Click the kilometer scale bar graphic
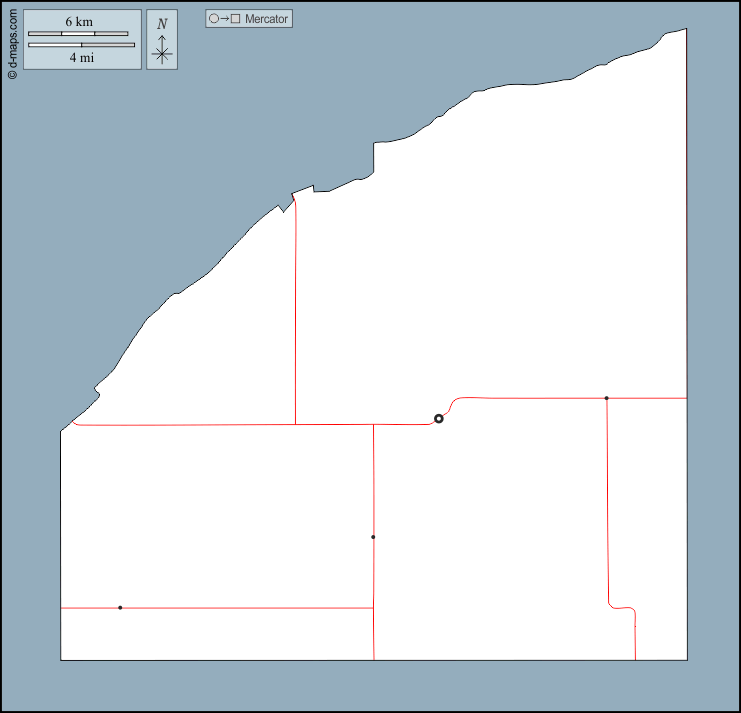741x713 pixels. coord(78,34)
